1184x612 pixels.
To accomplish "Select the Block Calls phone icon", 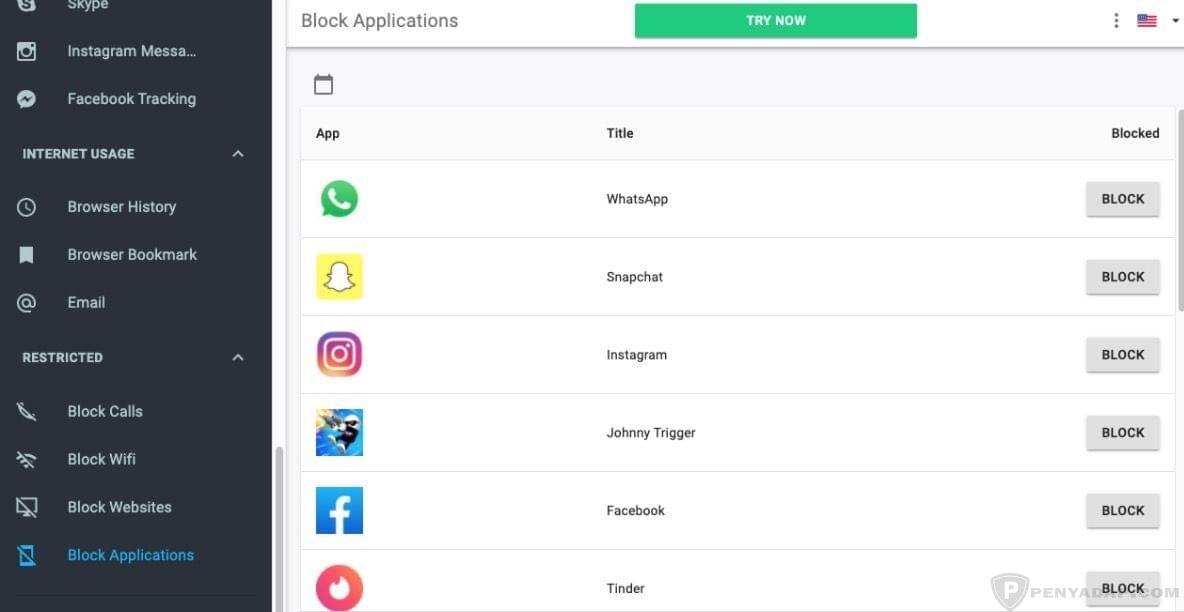I will click(27, 411).
